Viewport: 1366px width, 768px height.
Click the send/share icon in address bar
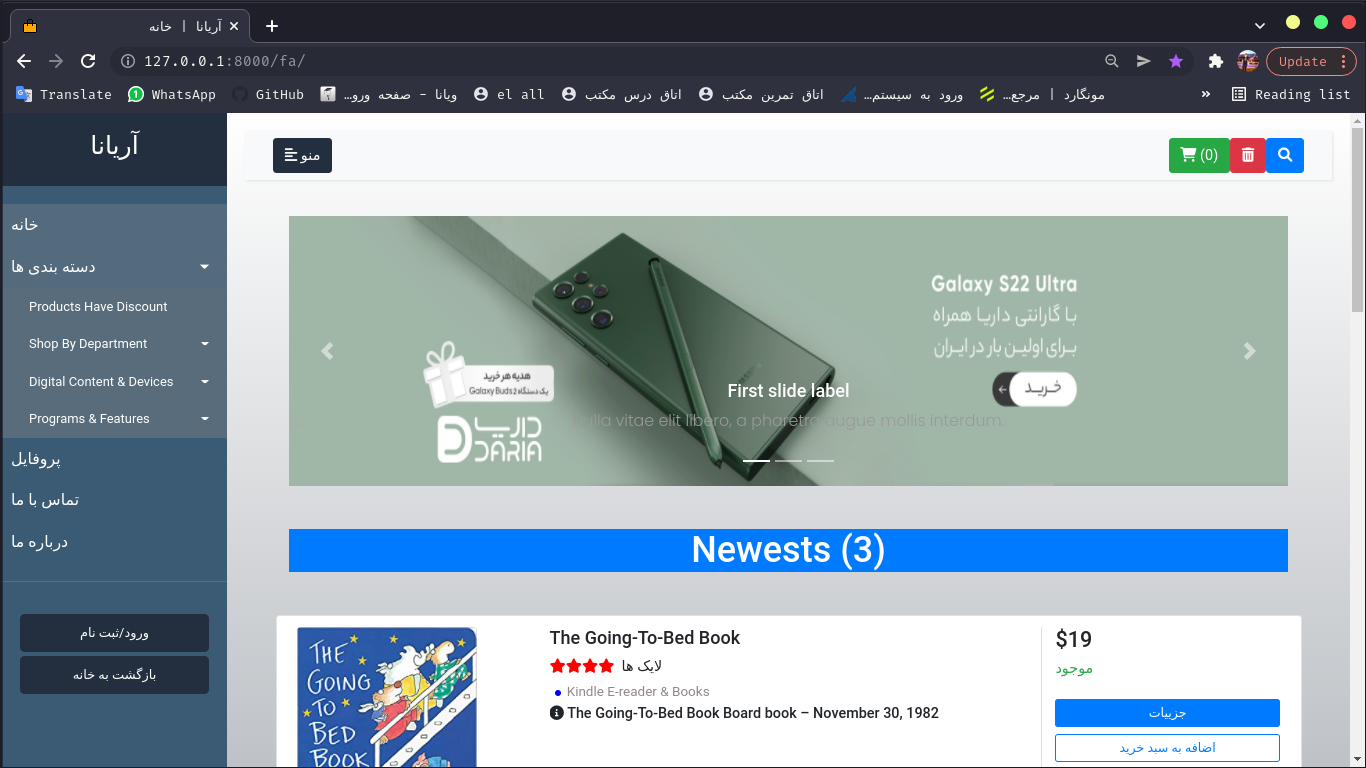[x=1143, y=61]
